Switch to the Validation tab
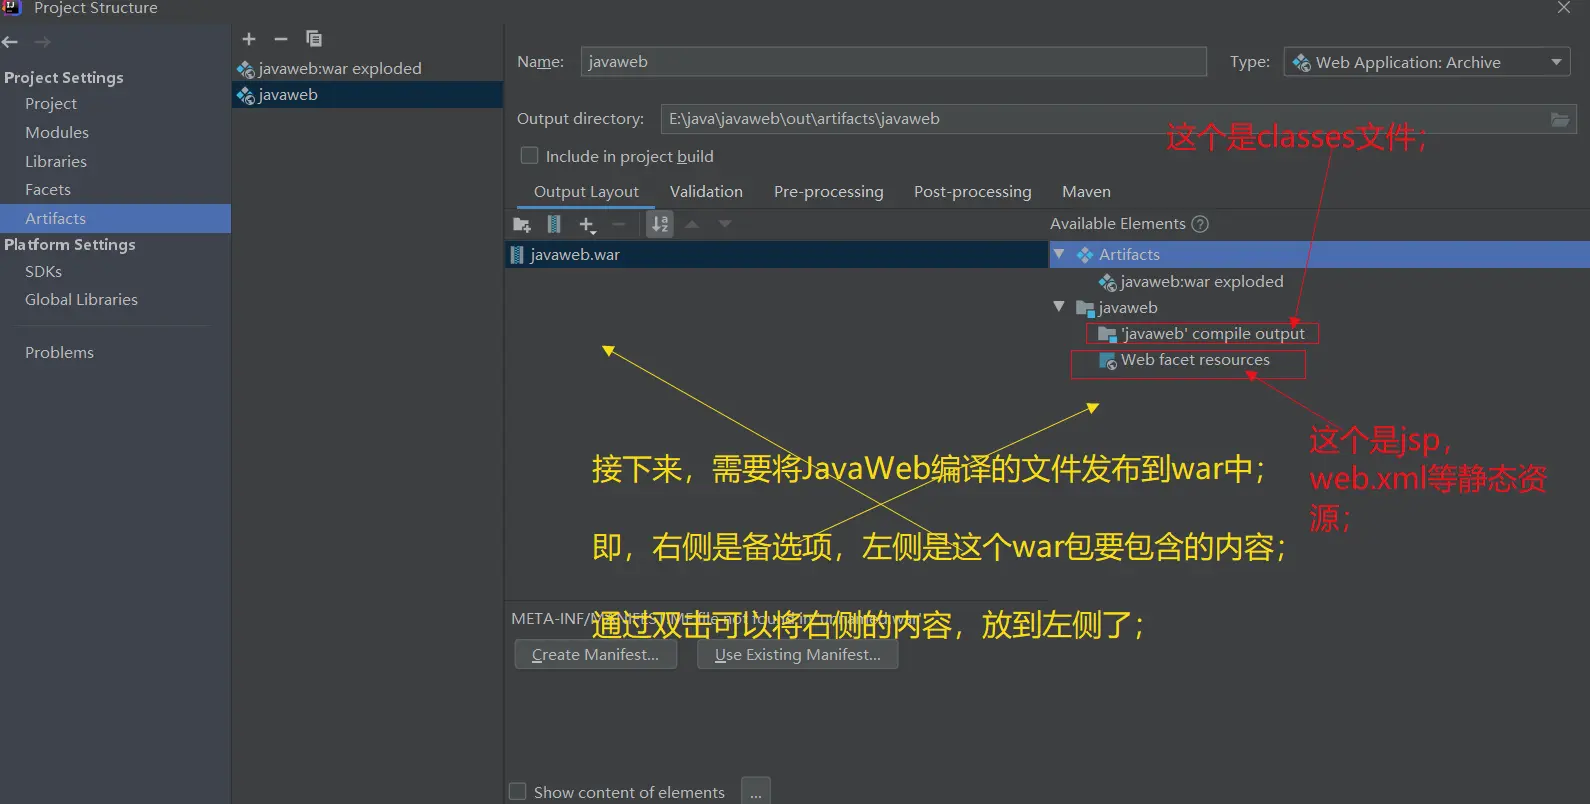Image resolution: width=1590 pixels, height=804 pixels. [706, 192]
